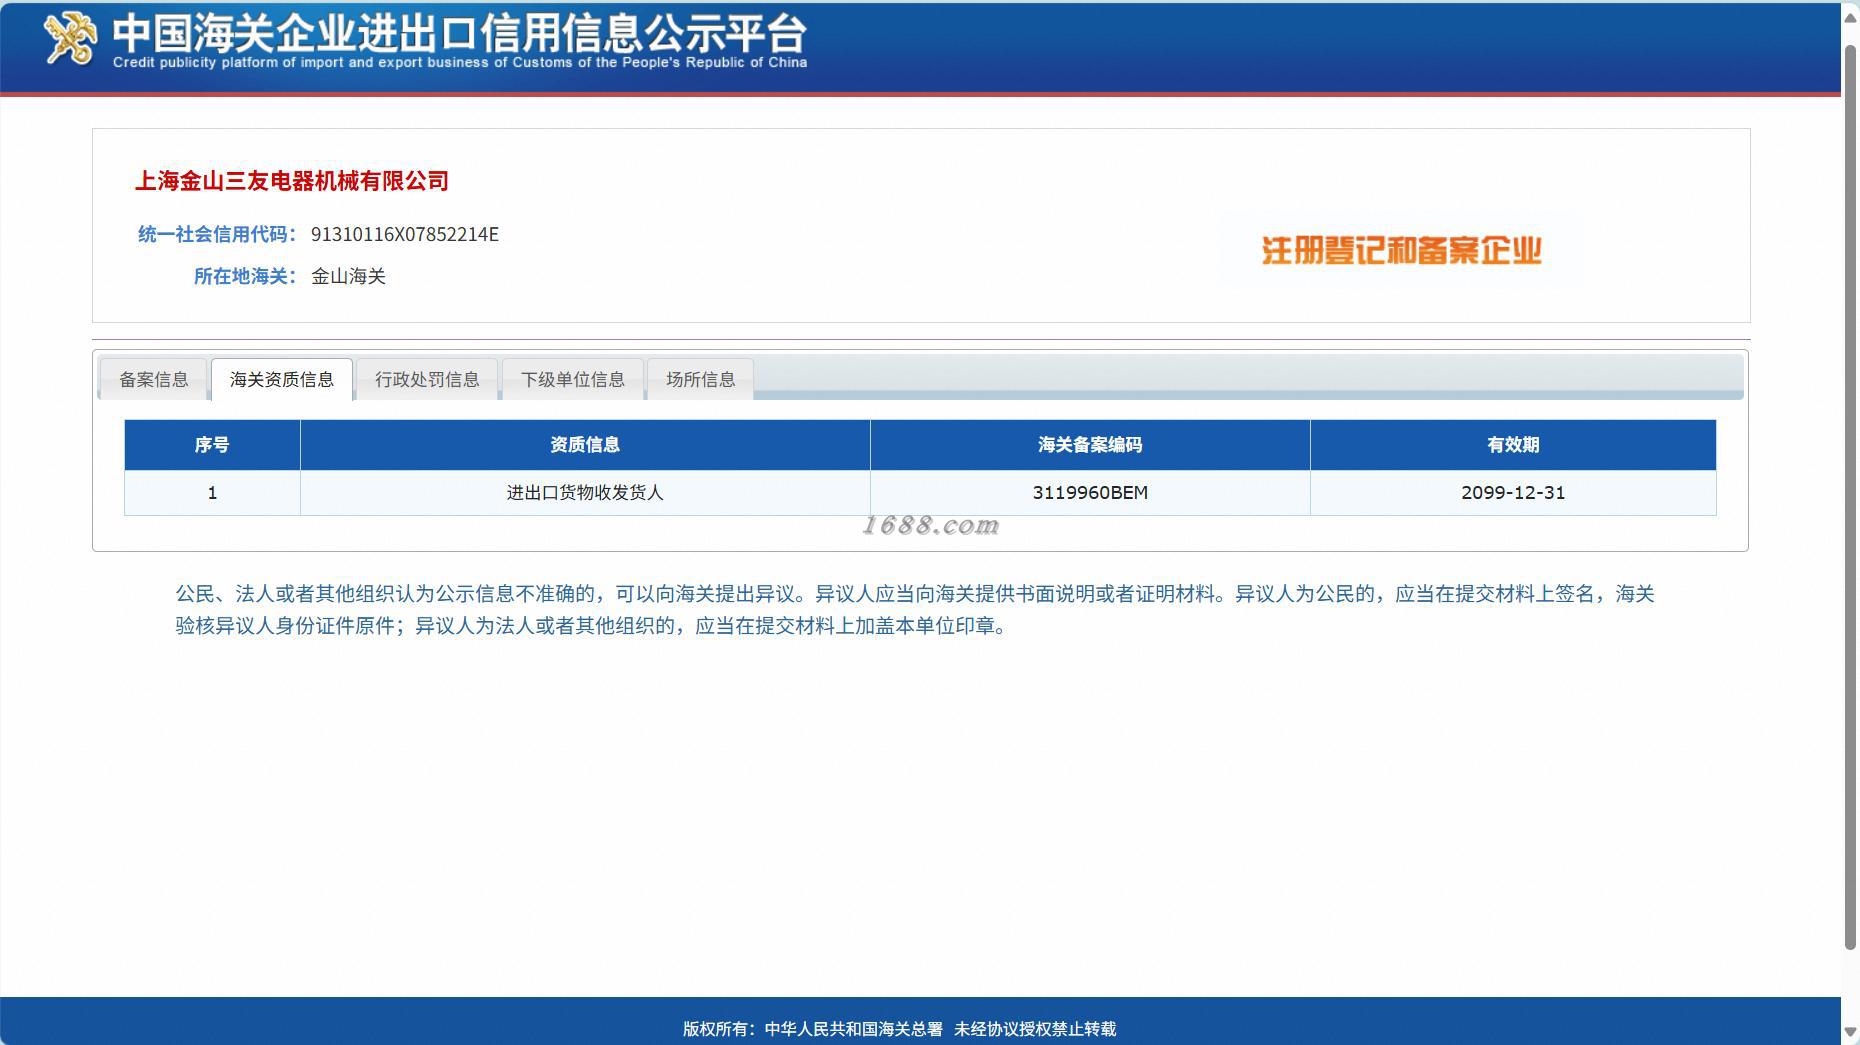The height and width of the screenshot is (1045, 1860).
Task: Click the 所在地海关 label
Action: click(x=245, y=276)
